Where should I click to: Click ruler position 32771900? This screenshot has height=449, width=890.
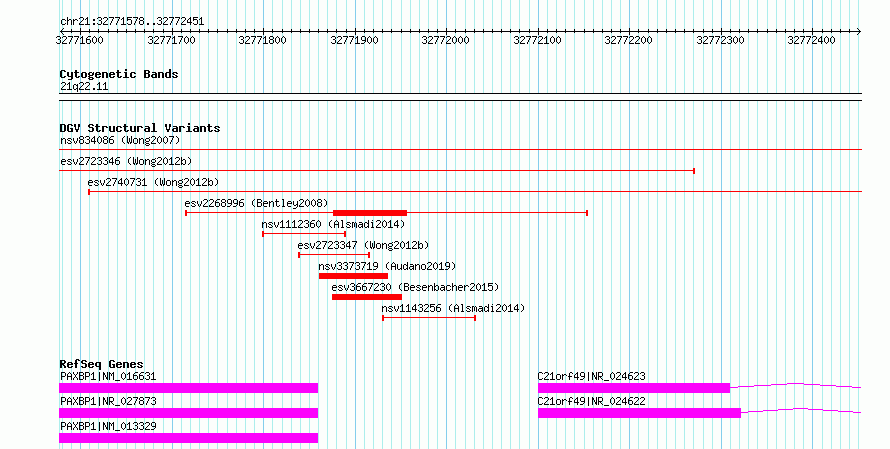pos(354,40)
